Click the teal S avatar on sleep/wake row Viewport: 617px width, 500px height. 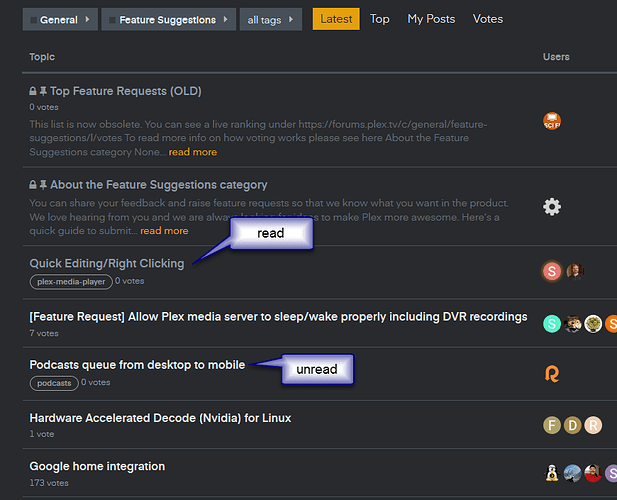pyautogui.click(x=552, y=324)
